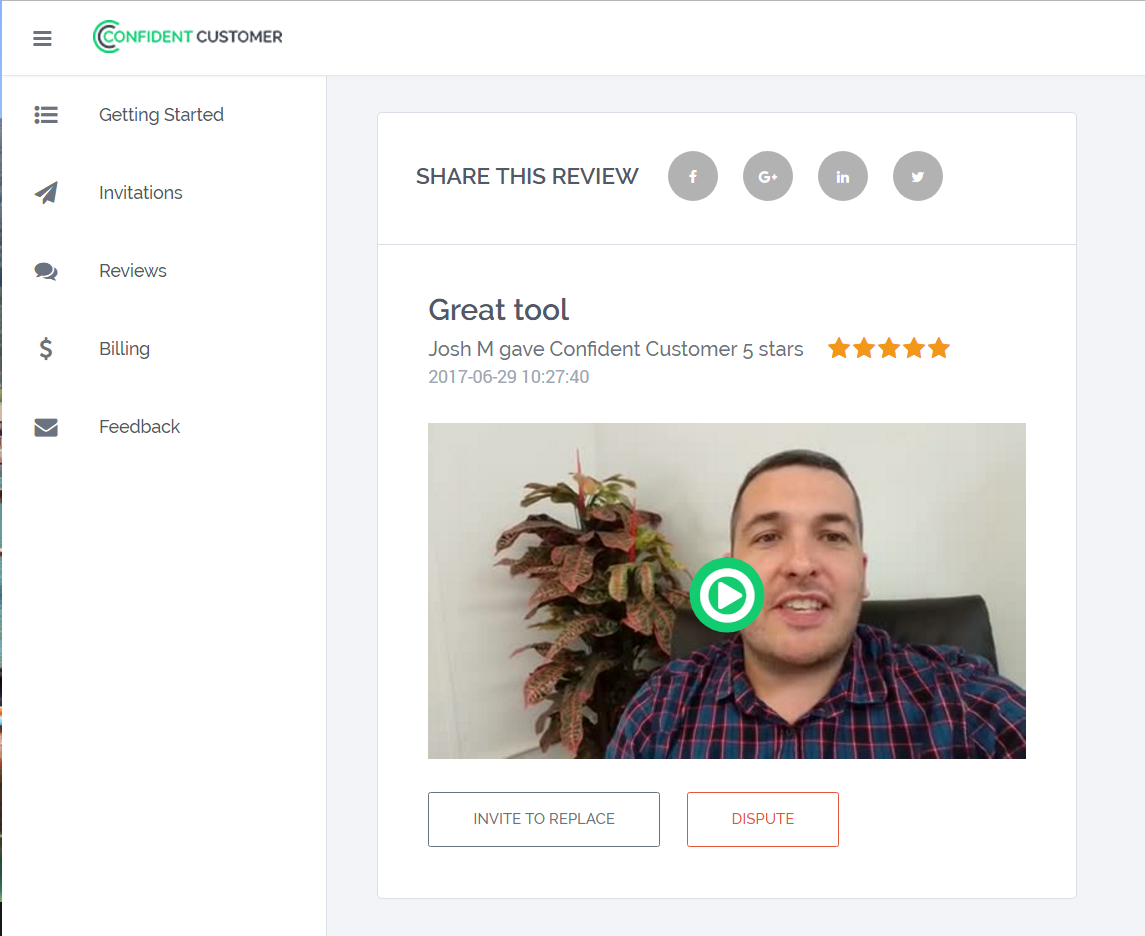Play the video review
This screenshot has width=1145, height=936.
pyautogui.click(x=727, y=595)
